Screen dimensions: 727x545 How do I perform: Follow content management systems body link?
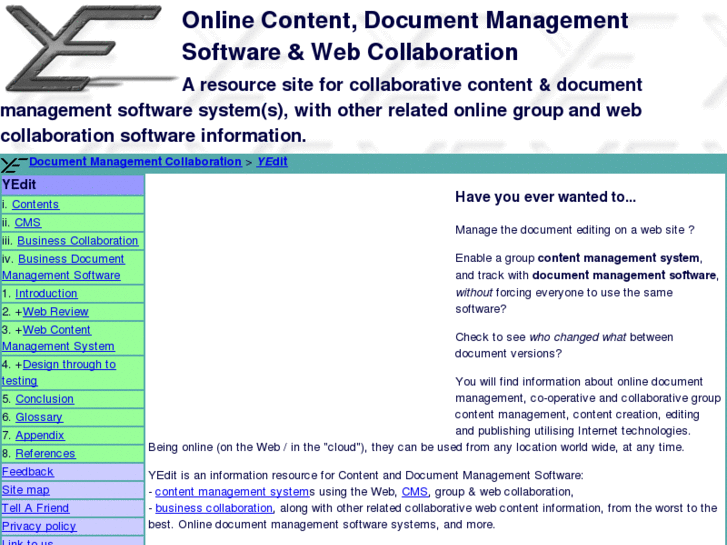click(232, 492)
